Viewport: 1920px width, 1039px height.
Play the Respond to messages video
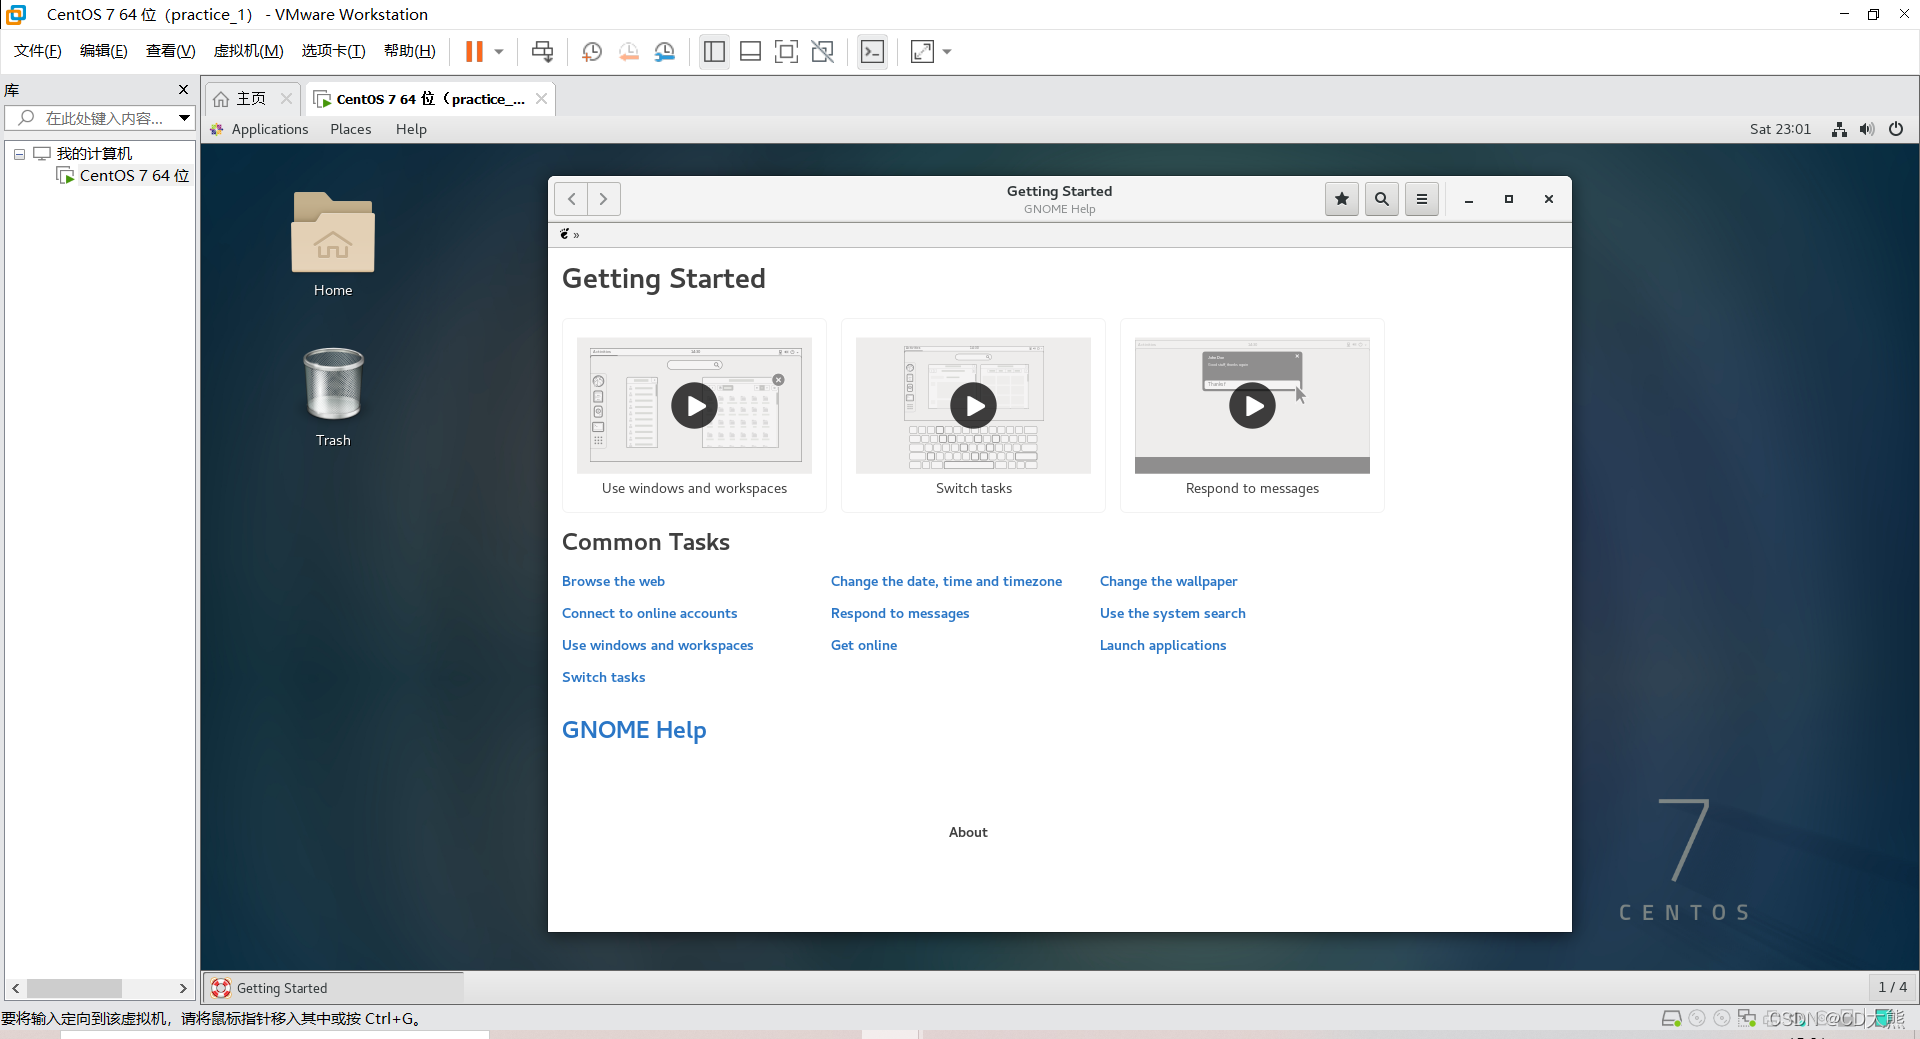coord(1252,406)
